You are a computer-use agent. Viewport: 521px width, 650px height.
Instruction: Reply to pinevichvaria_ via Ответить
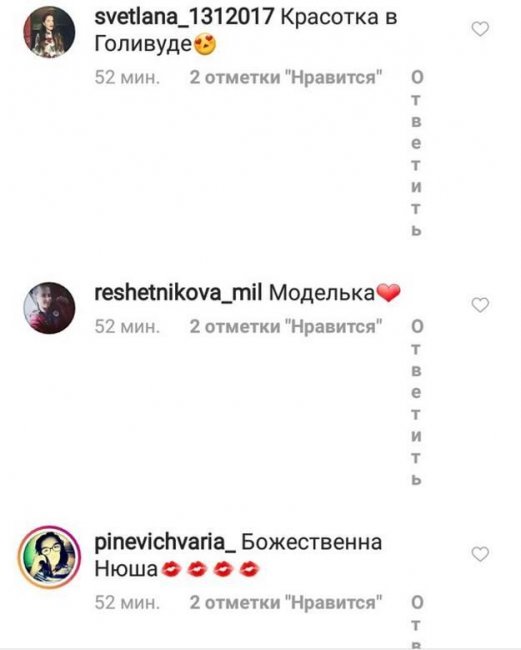point(417,622)
